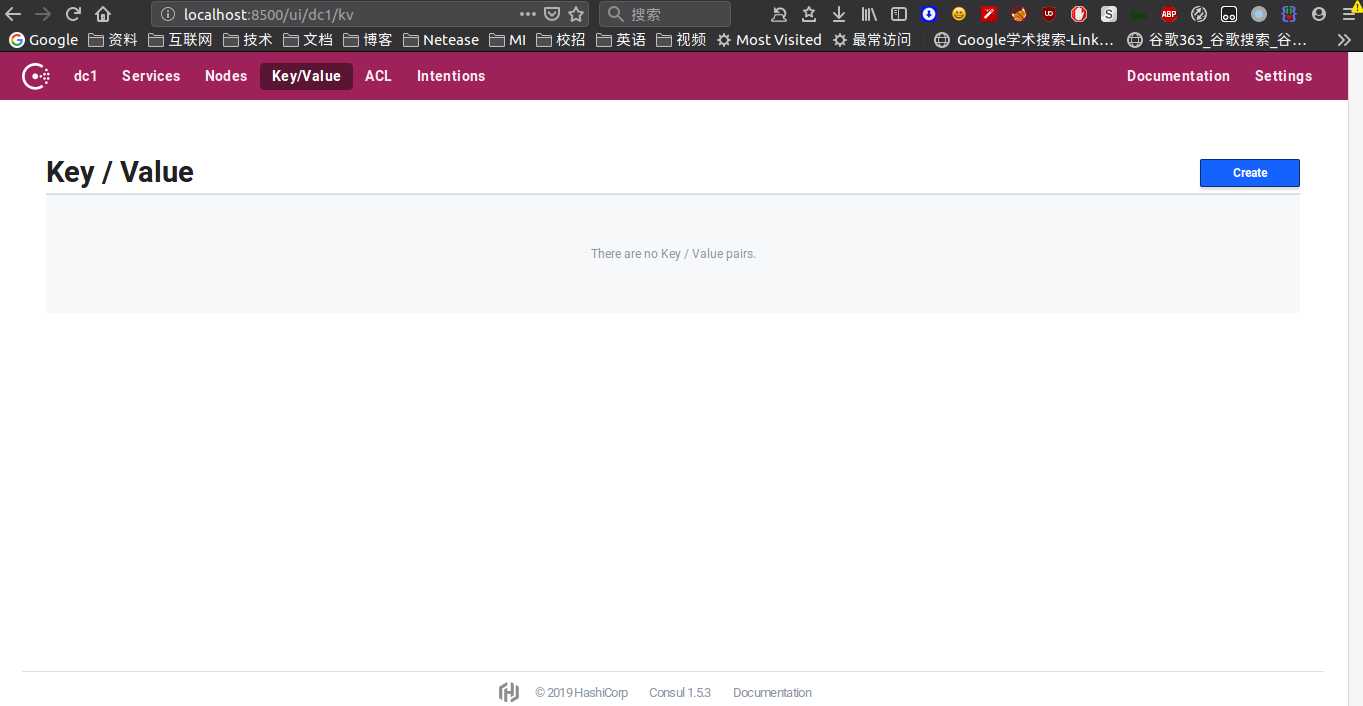1363x706 pixels.
Task: Show site information via the address bar info icon
Action: click(167, 14)
